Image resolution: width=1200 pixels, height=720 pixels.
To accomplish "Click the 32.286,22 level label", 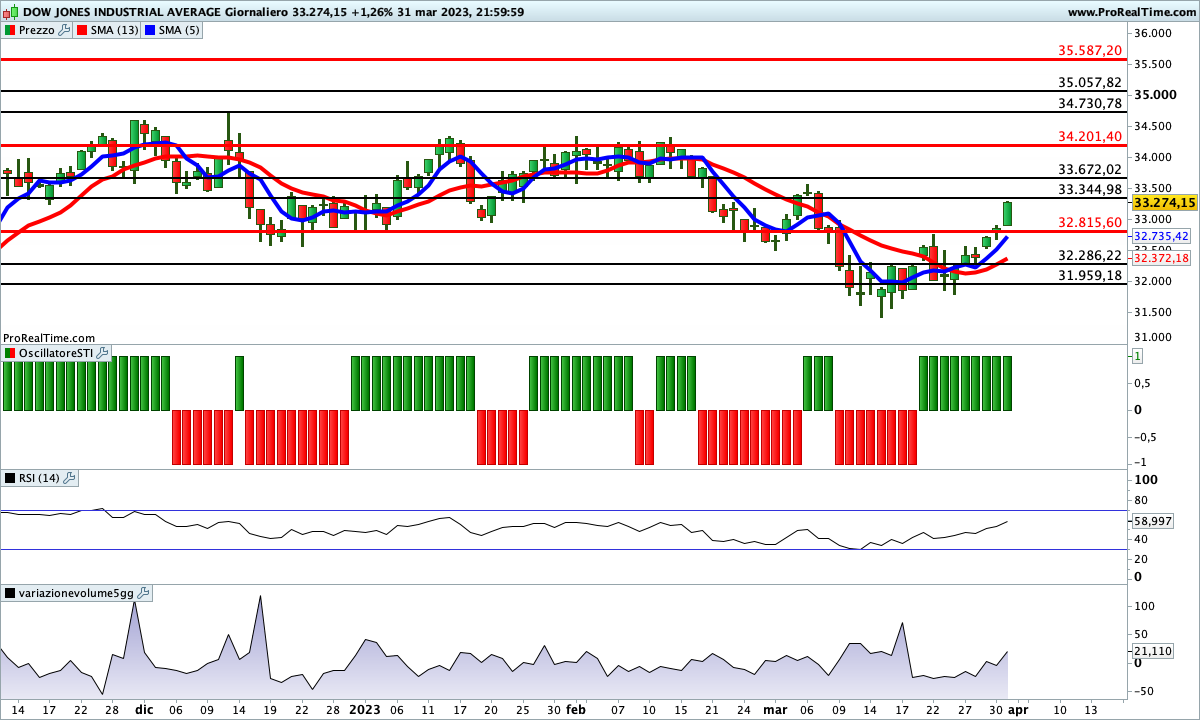I will click(x=1090, y=255).
